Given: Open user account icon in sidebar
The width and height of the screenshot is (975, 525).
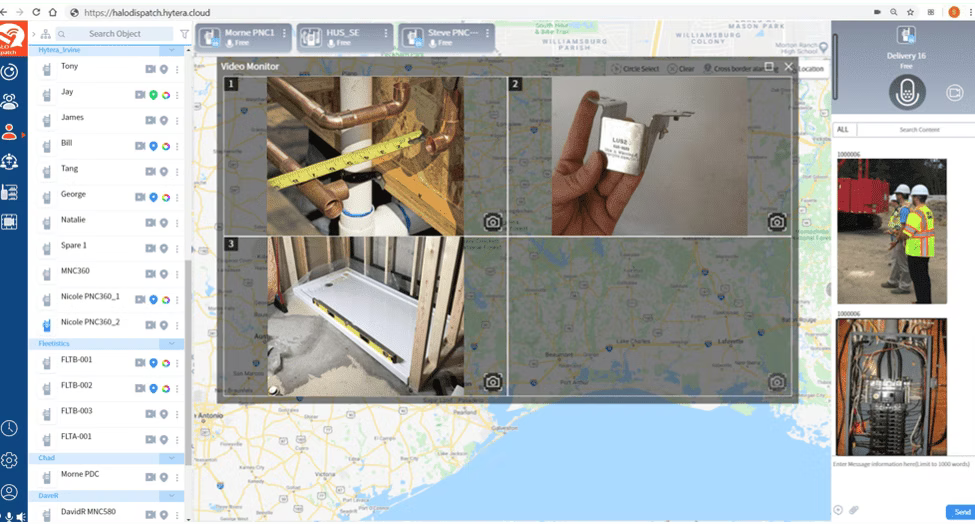Looking at the screenshot, I should (x=9, y=492).
